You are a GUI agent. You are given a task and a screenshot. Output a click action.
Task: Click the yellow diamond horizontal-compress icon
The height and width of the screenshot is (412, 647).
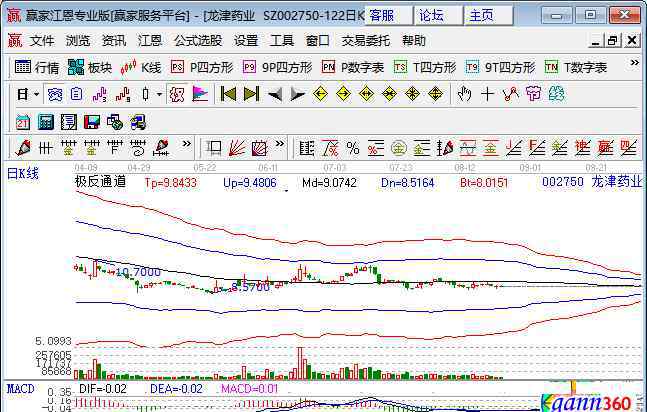(x=389, y=95)
